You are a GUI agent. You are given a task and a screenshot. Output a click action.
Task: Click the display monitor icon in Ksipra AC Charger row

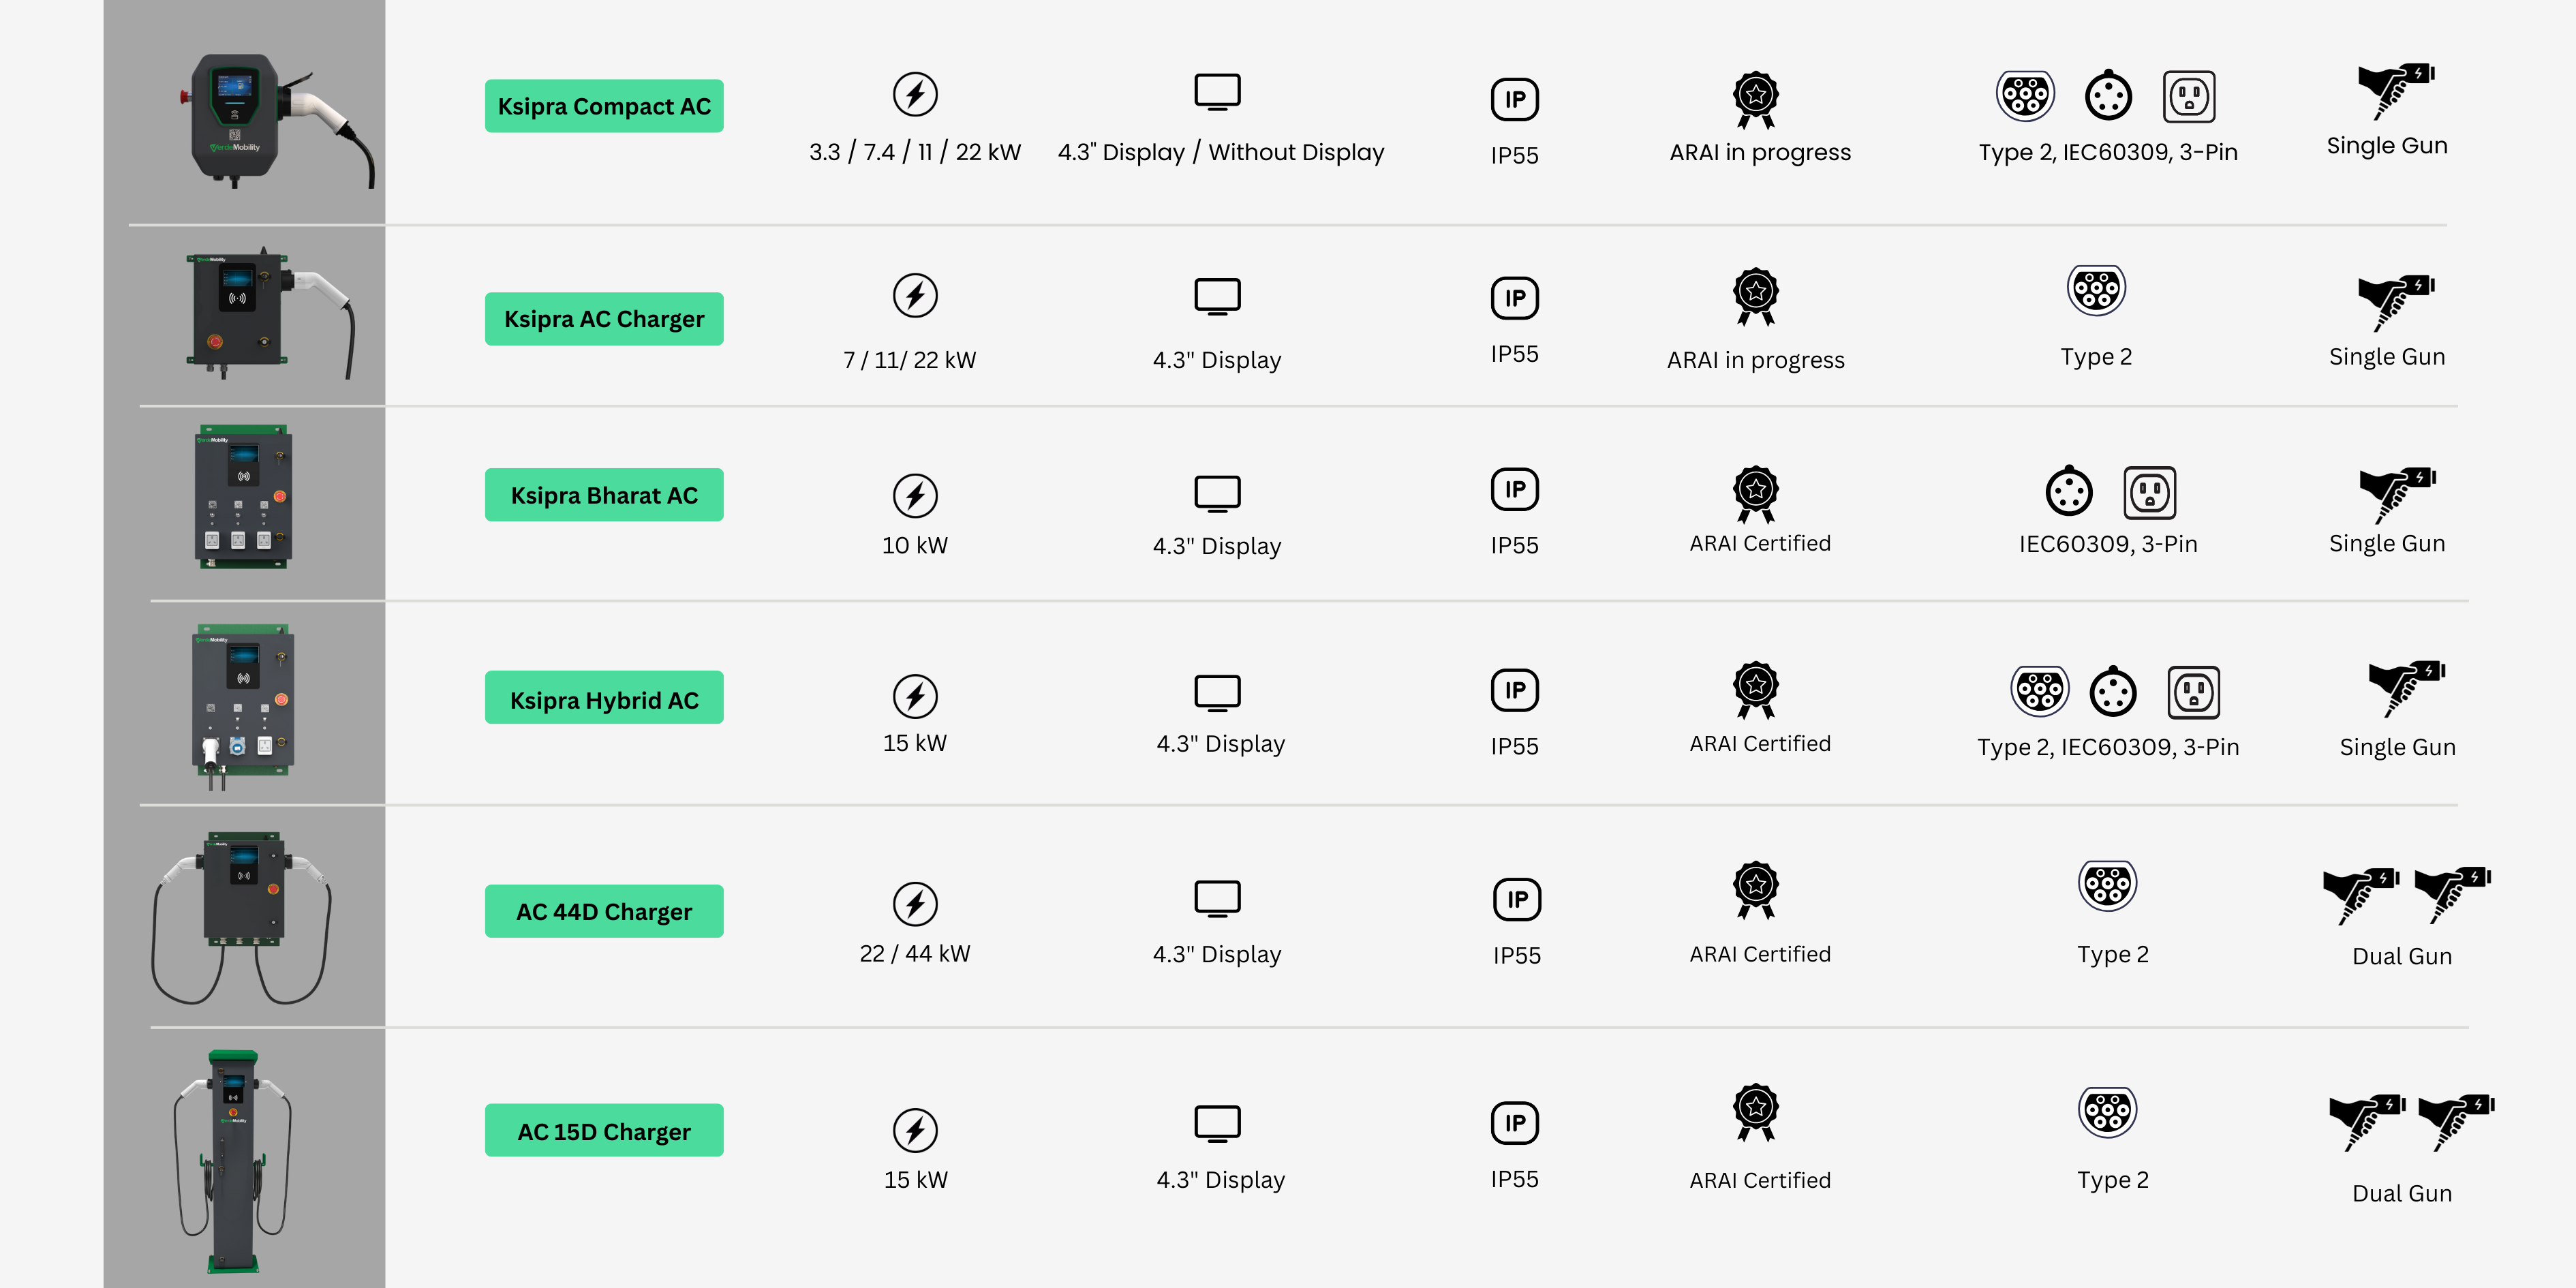(x=1217, y=296)
